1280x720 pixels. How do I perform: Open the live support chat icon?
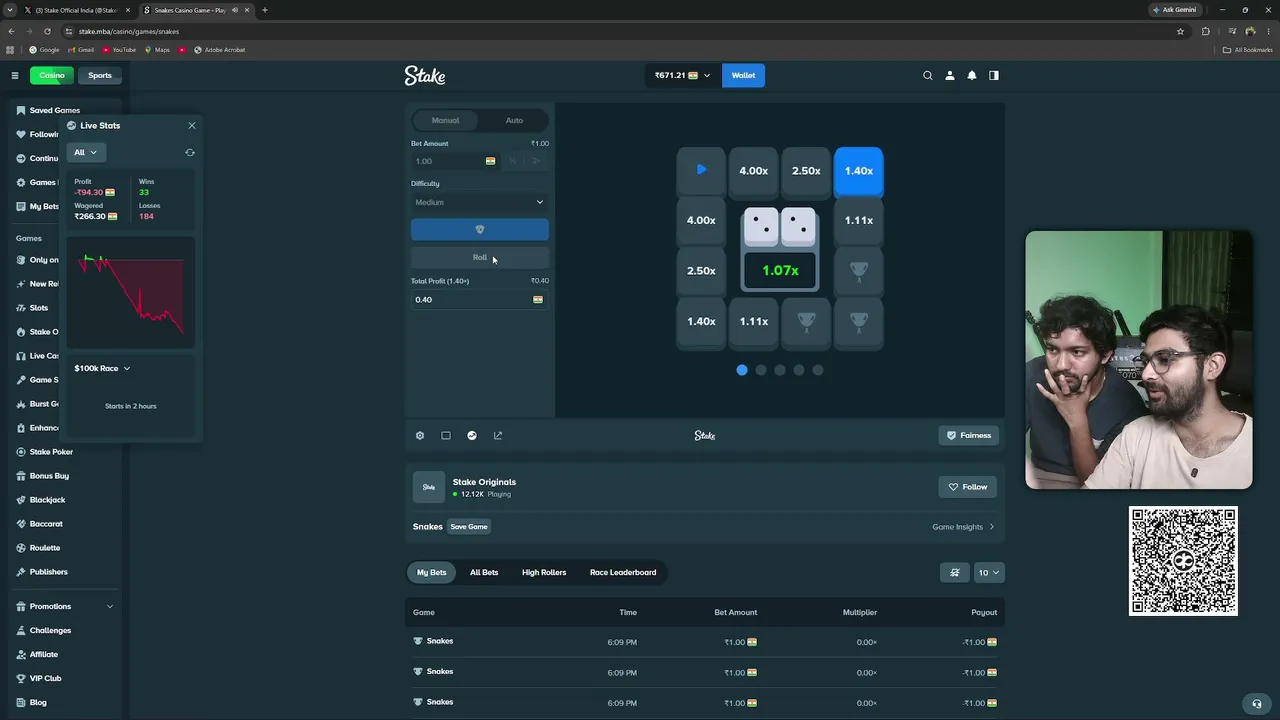tap(1257, 703)
